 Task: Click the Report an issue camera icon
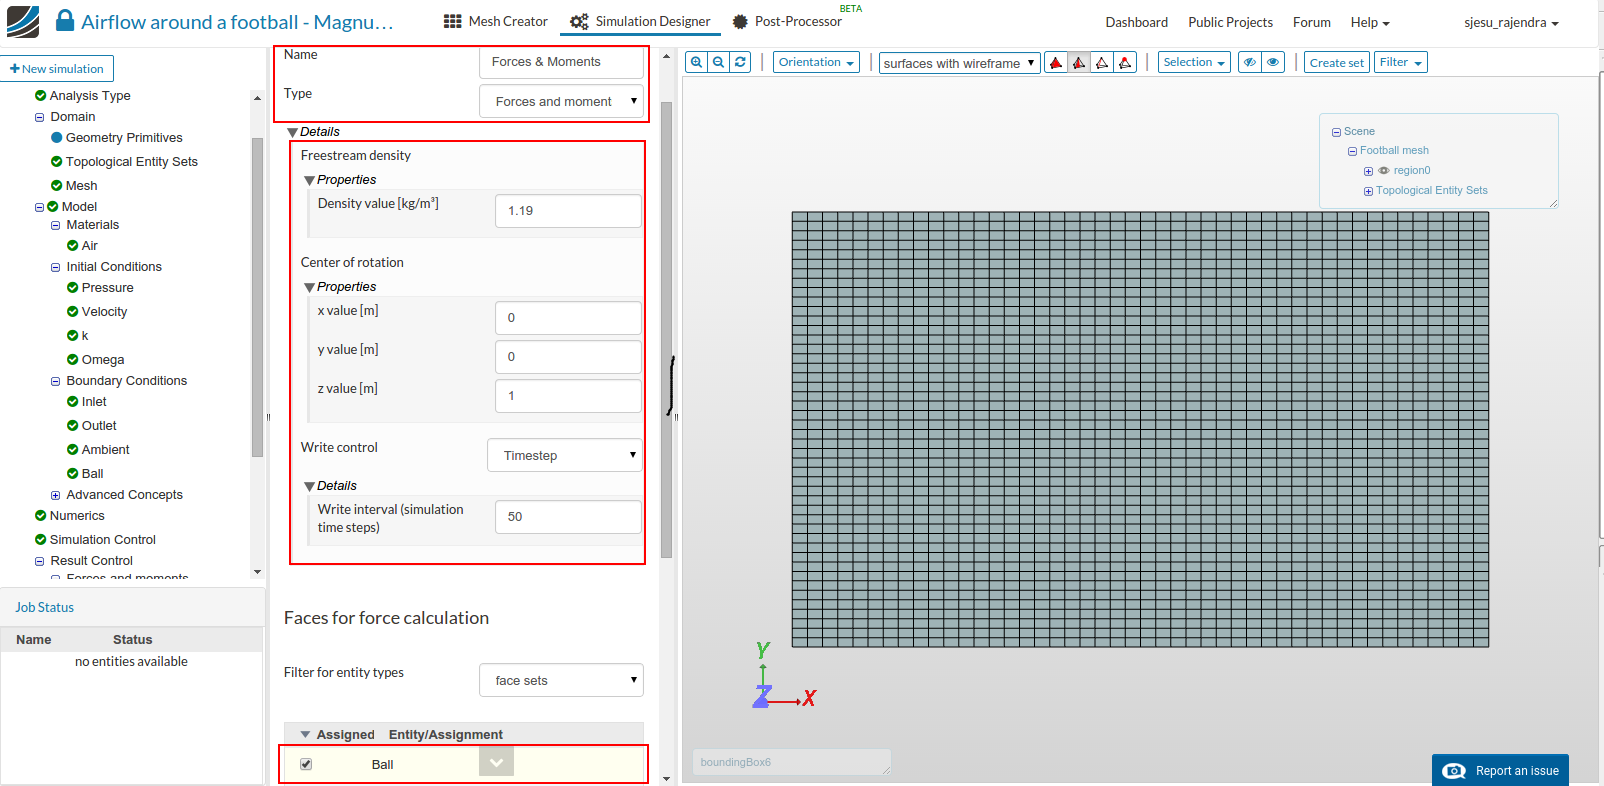click(x=1455, y=771)
